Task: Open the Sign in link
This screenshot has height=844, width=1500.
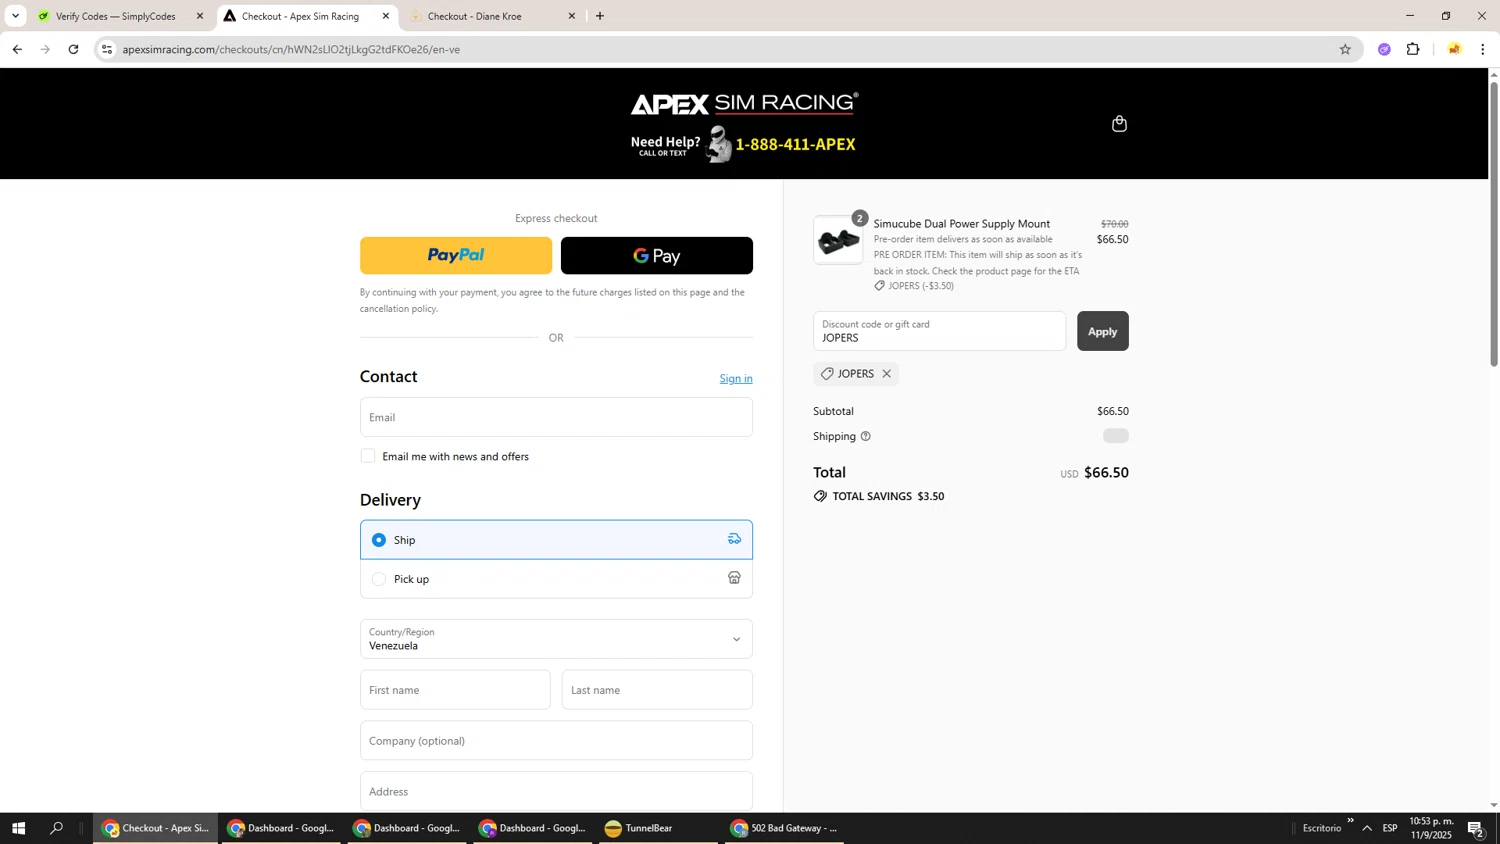Action: [x=736, y=379]
